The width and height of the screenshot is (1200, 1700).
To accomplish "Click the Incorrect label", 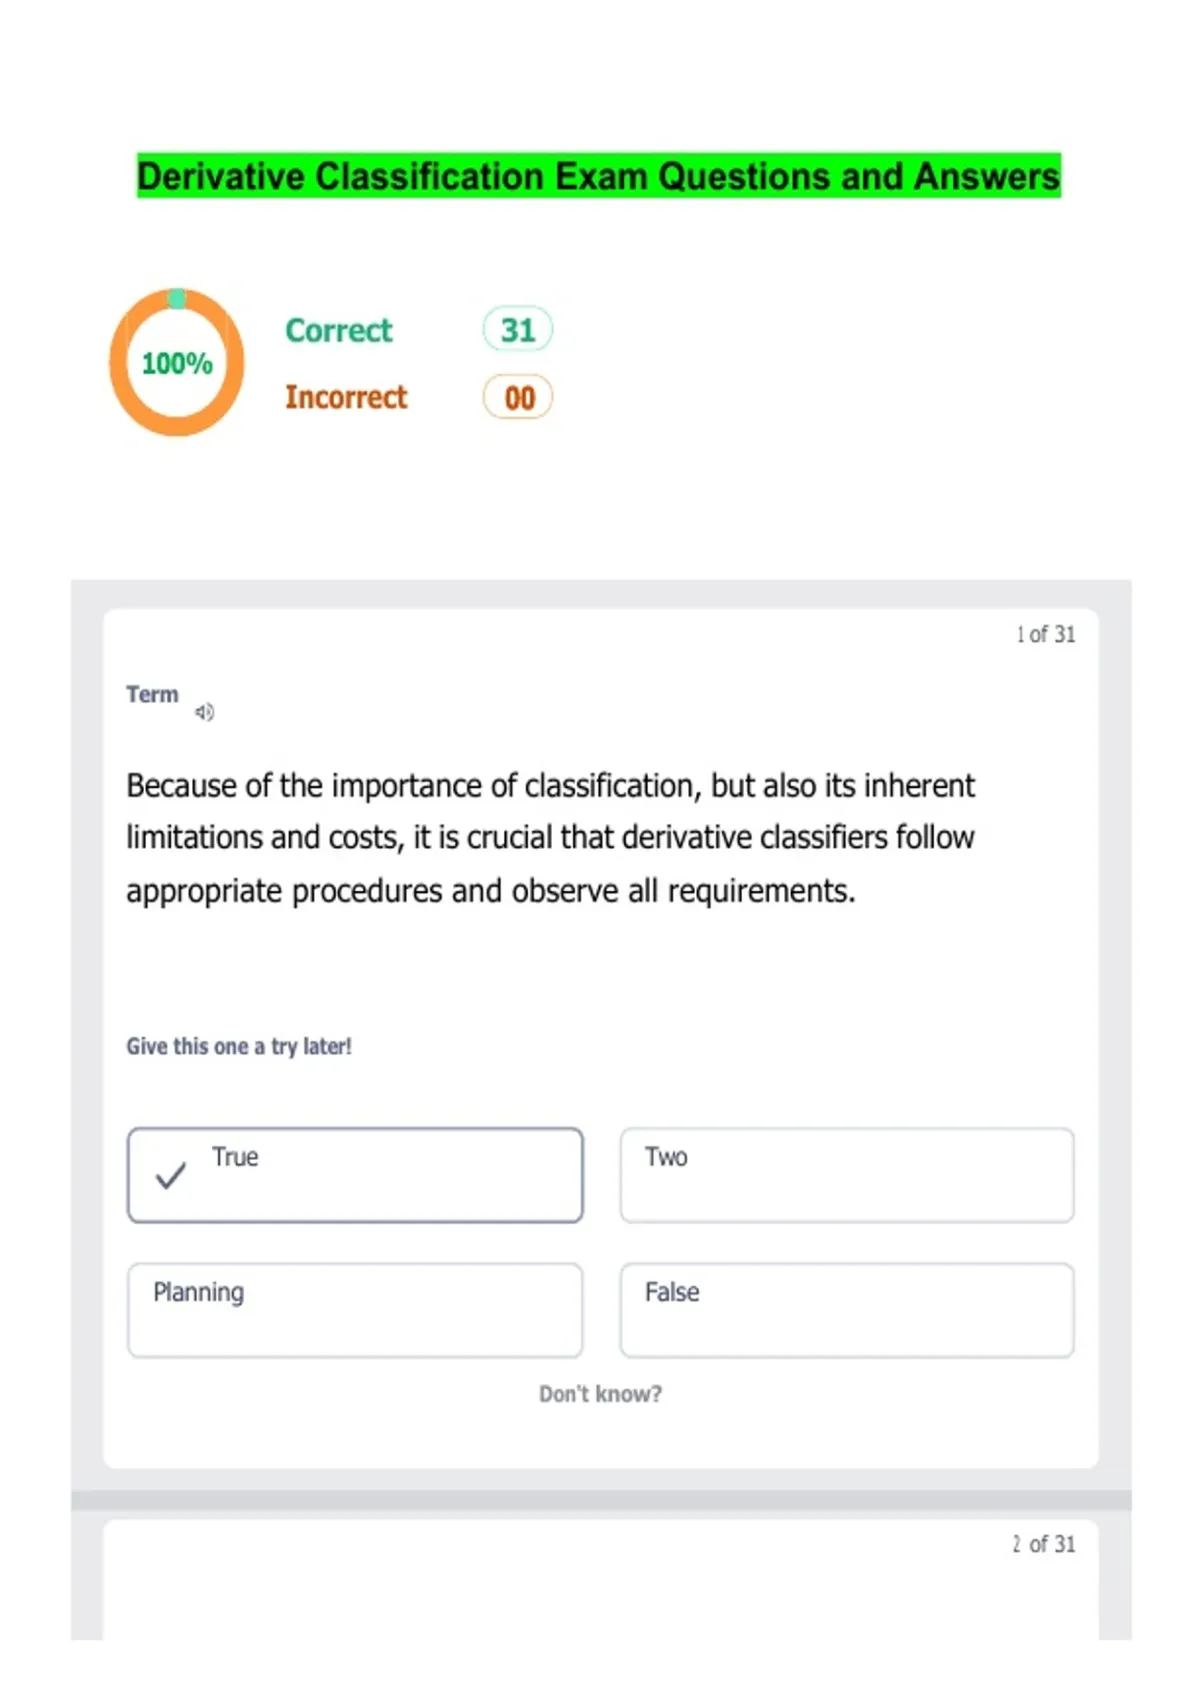I will coord(346,397).
